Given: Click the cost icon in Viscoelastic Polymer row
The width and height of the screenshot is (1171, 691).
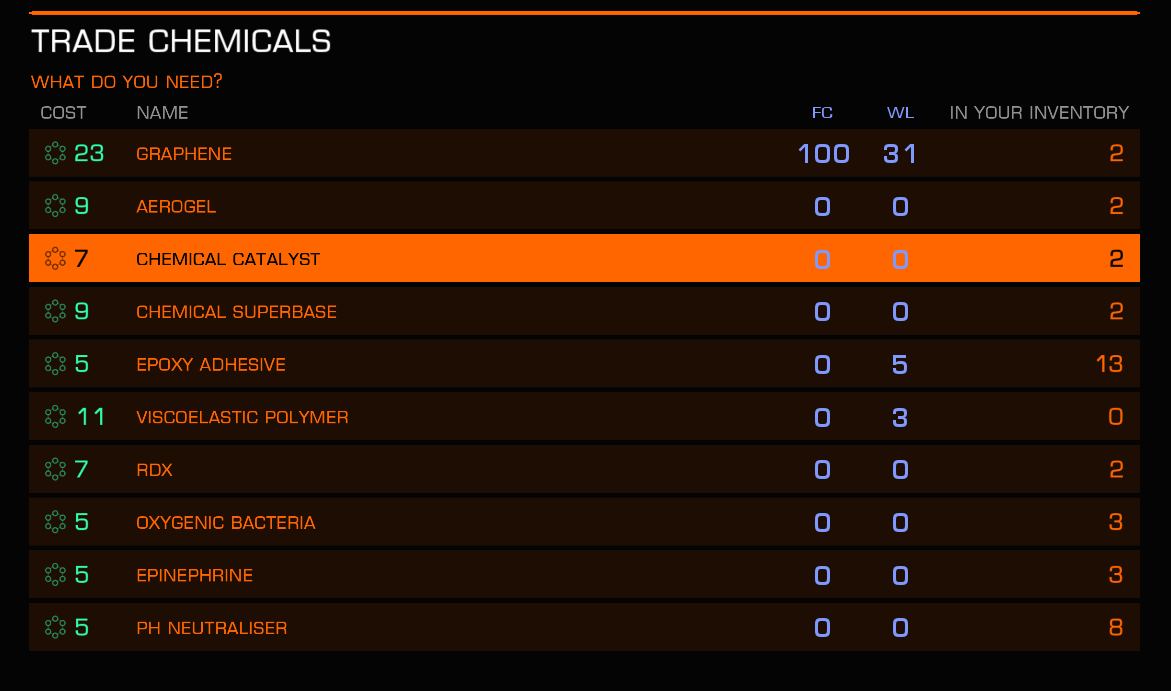Looking at the screenshot, I should coord(55,416).
